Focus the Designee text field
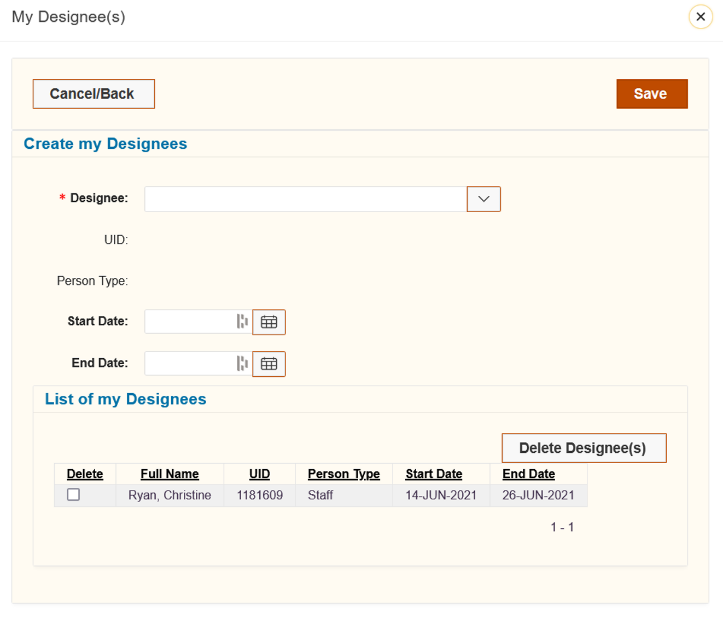Image resolution: width=723 pixels, height=618 pixels. [305, 199]
